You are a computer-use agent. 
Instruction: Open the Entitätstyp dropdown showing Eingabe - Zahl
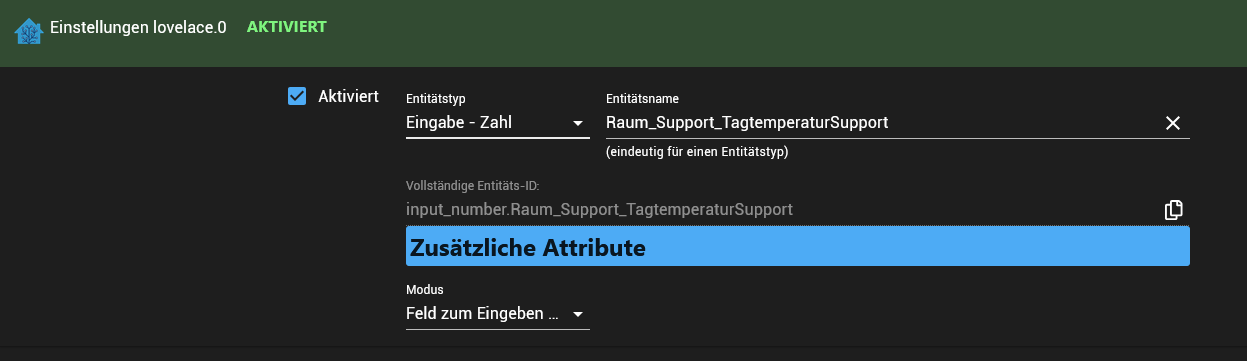[497, 123]
